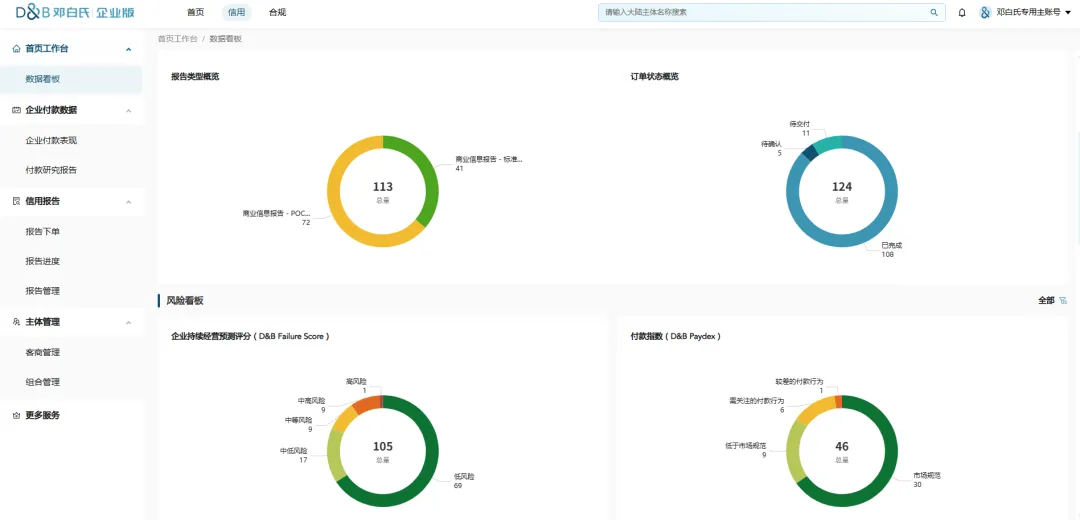1080x520 pixels.
Task: Open the notification bell
Action: point(962,12)
